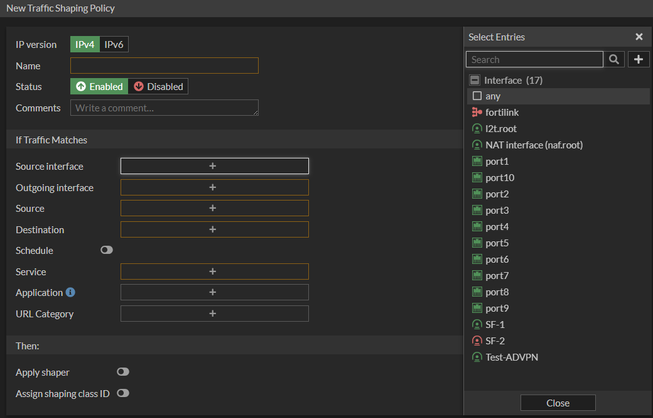This screenshot has height=418, width=653.
Task: Set Status to Disabled
Action: click(159, 87)
